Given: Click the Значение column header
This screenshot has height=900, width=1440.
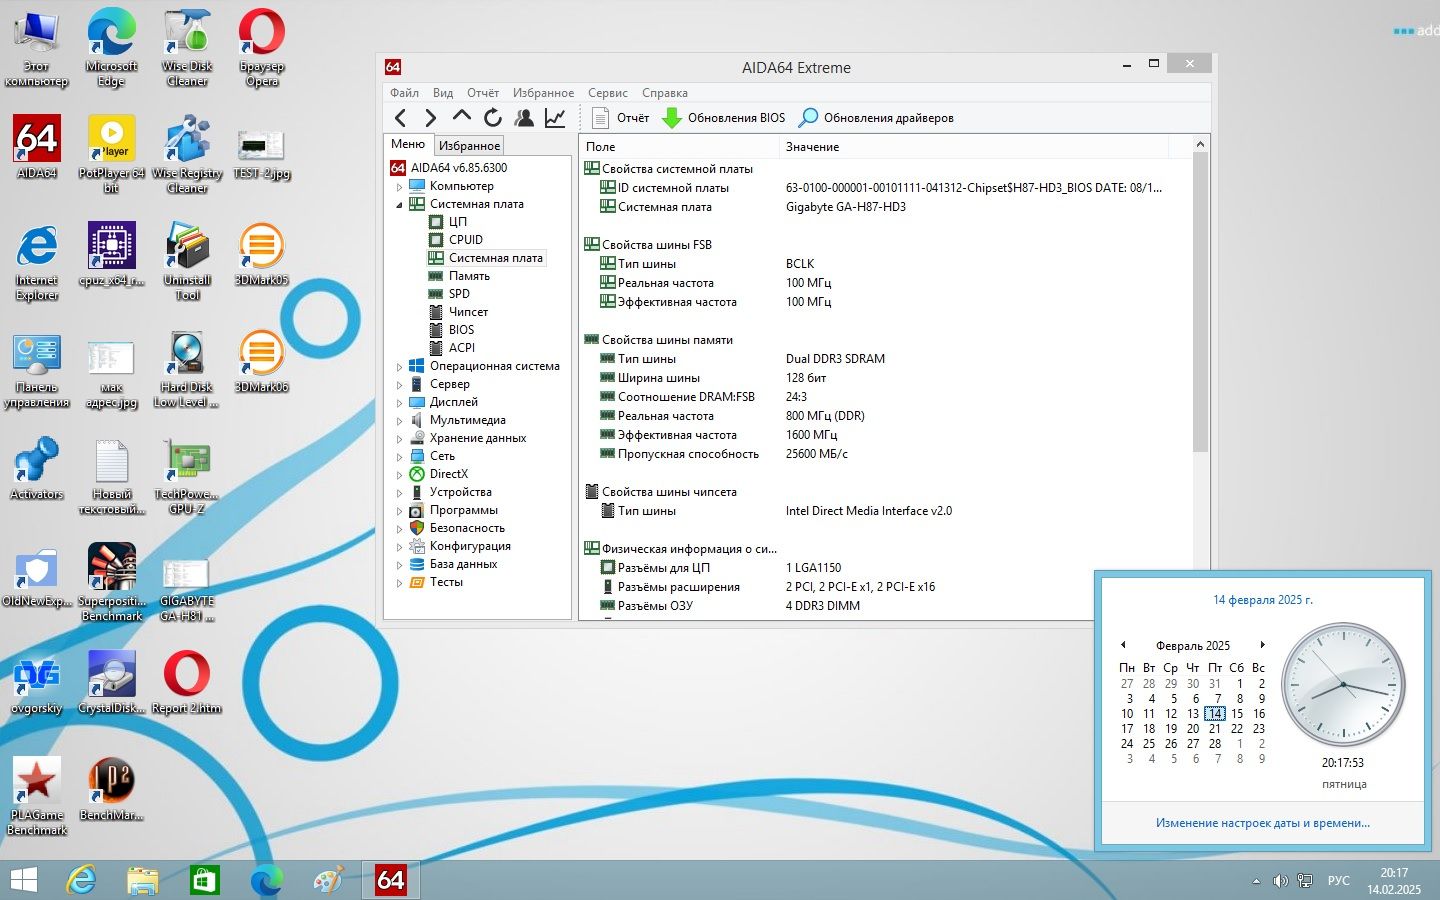Looking at the screenshot, I should click(974, 147).
